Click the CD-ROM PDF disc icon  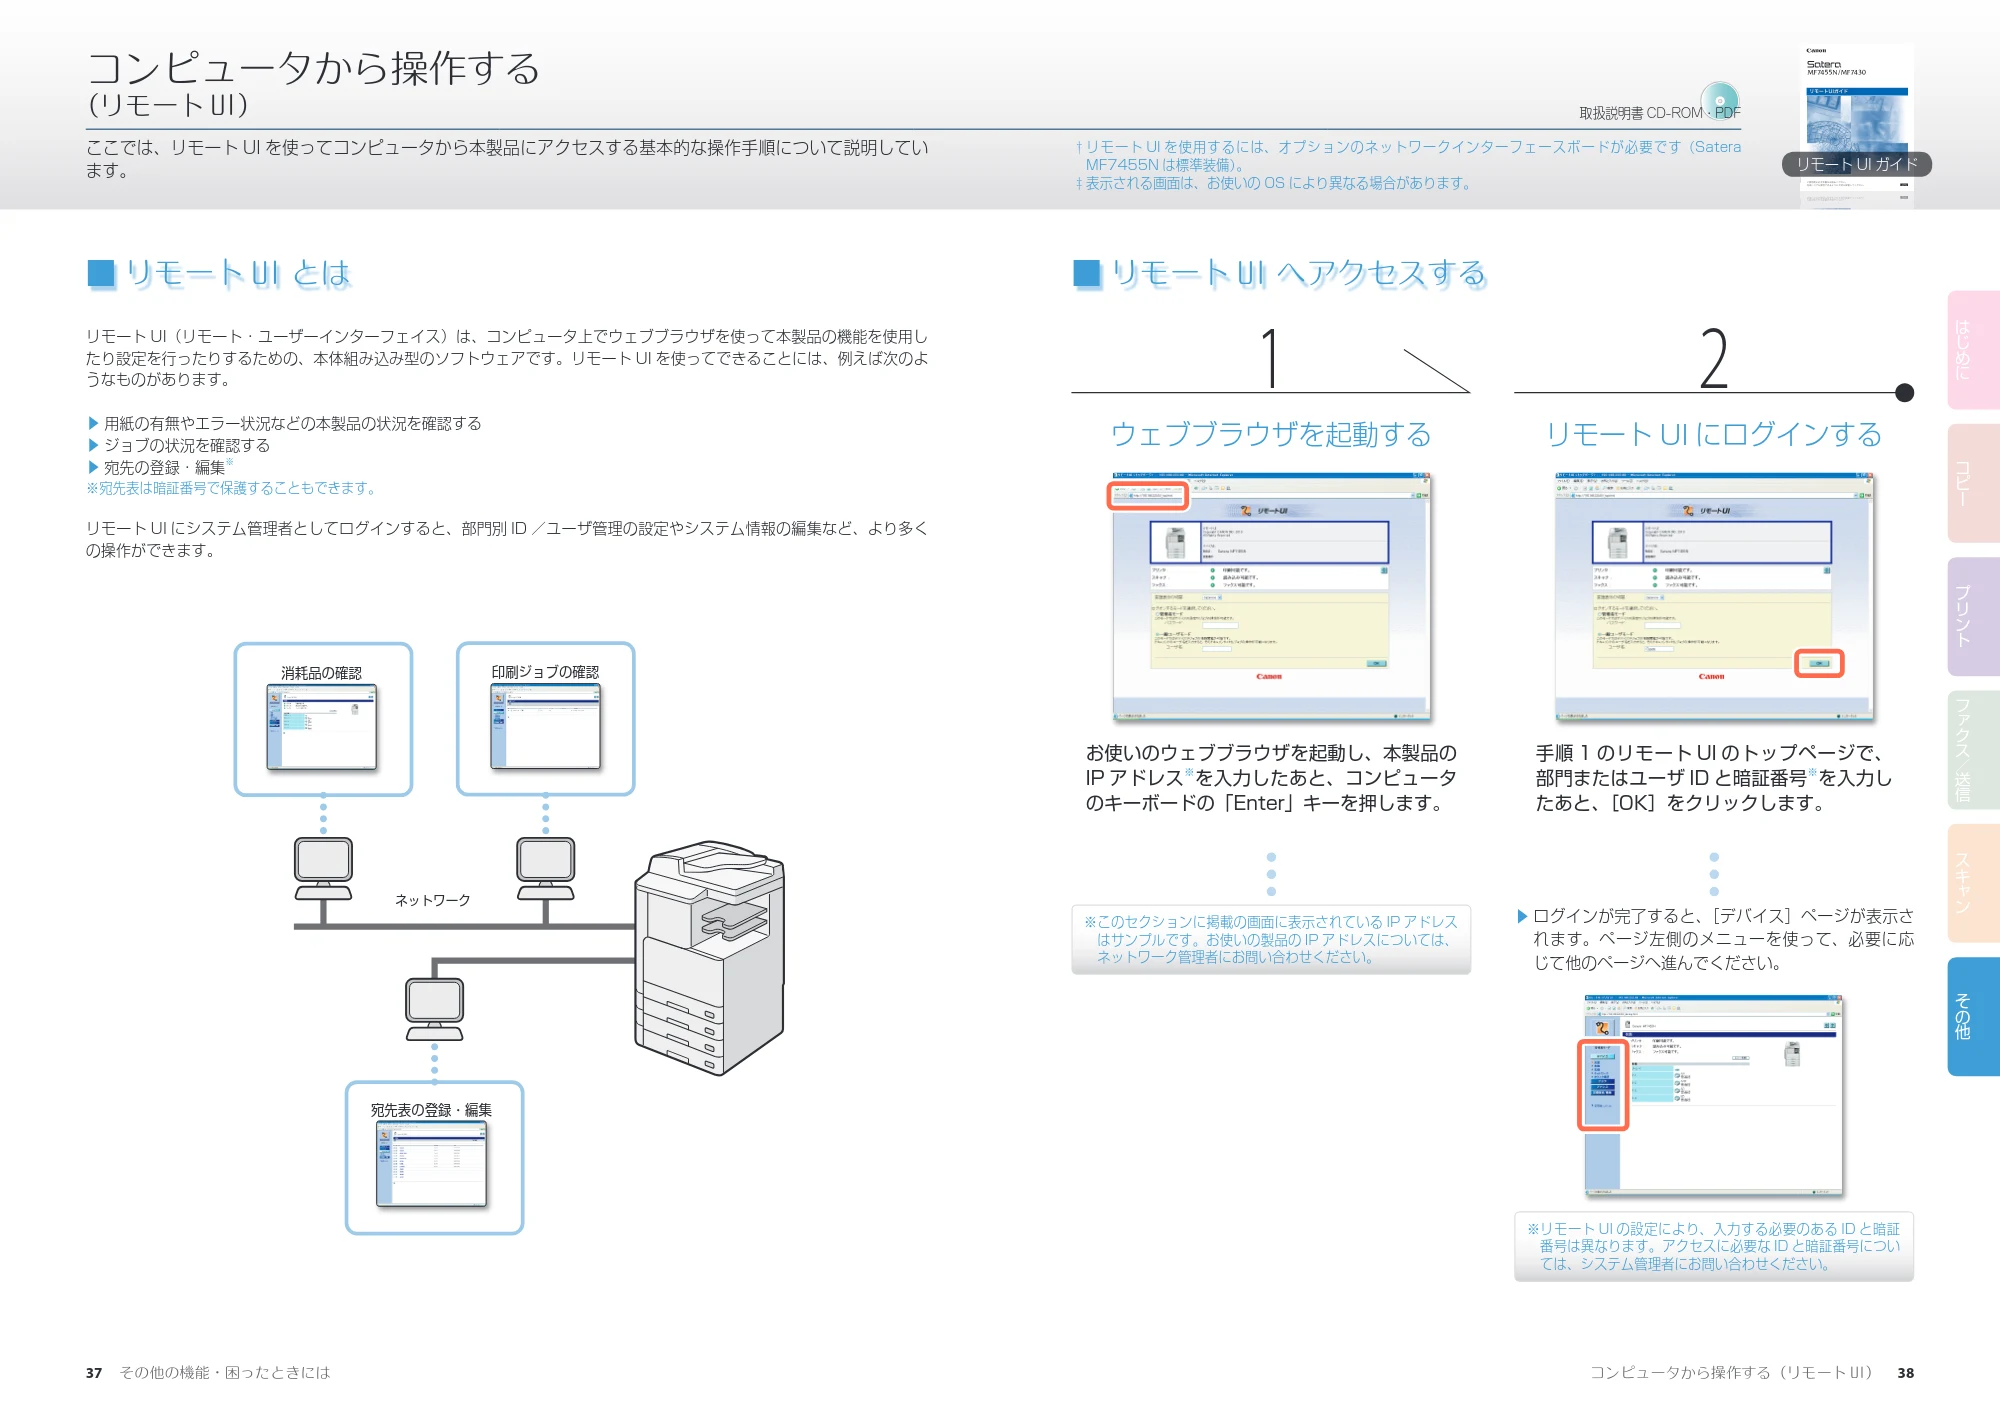coord(1719,101)
